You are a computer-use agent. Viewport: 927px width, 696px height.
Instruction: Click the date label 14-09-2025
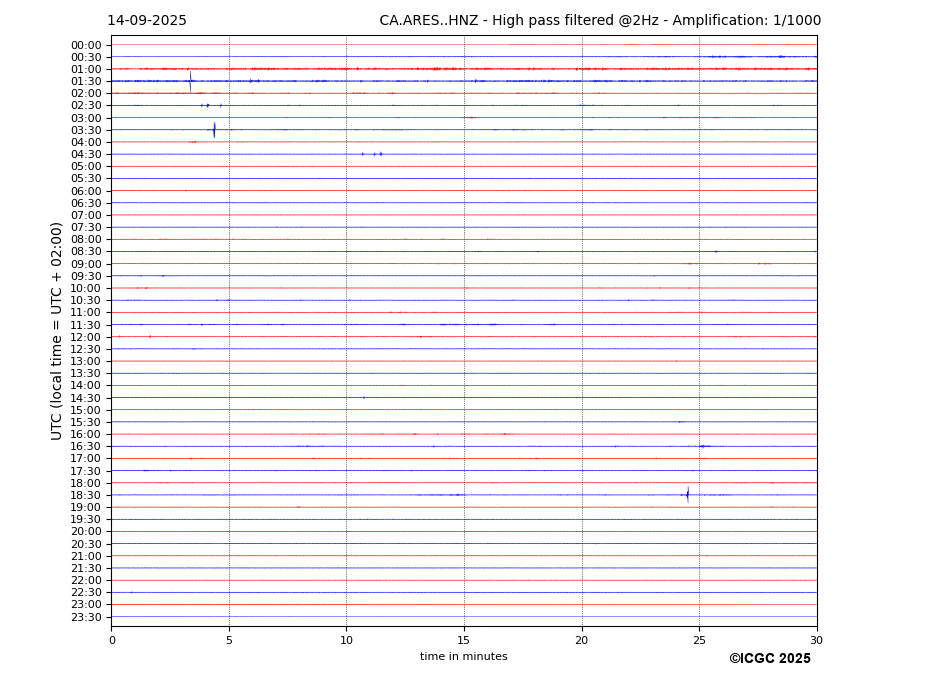tap(147, 21)
